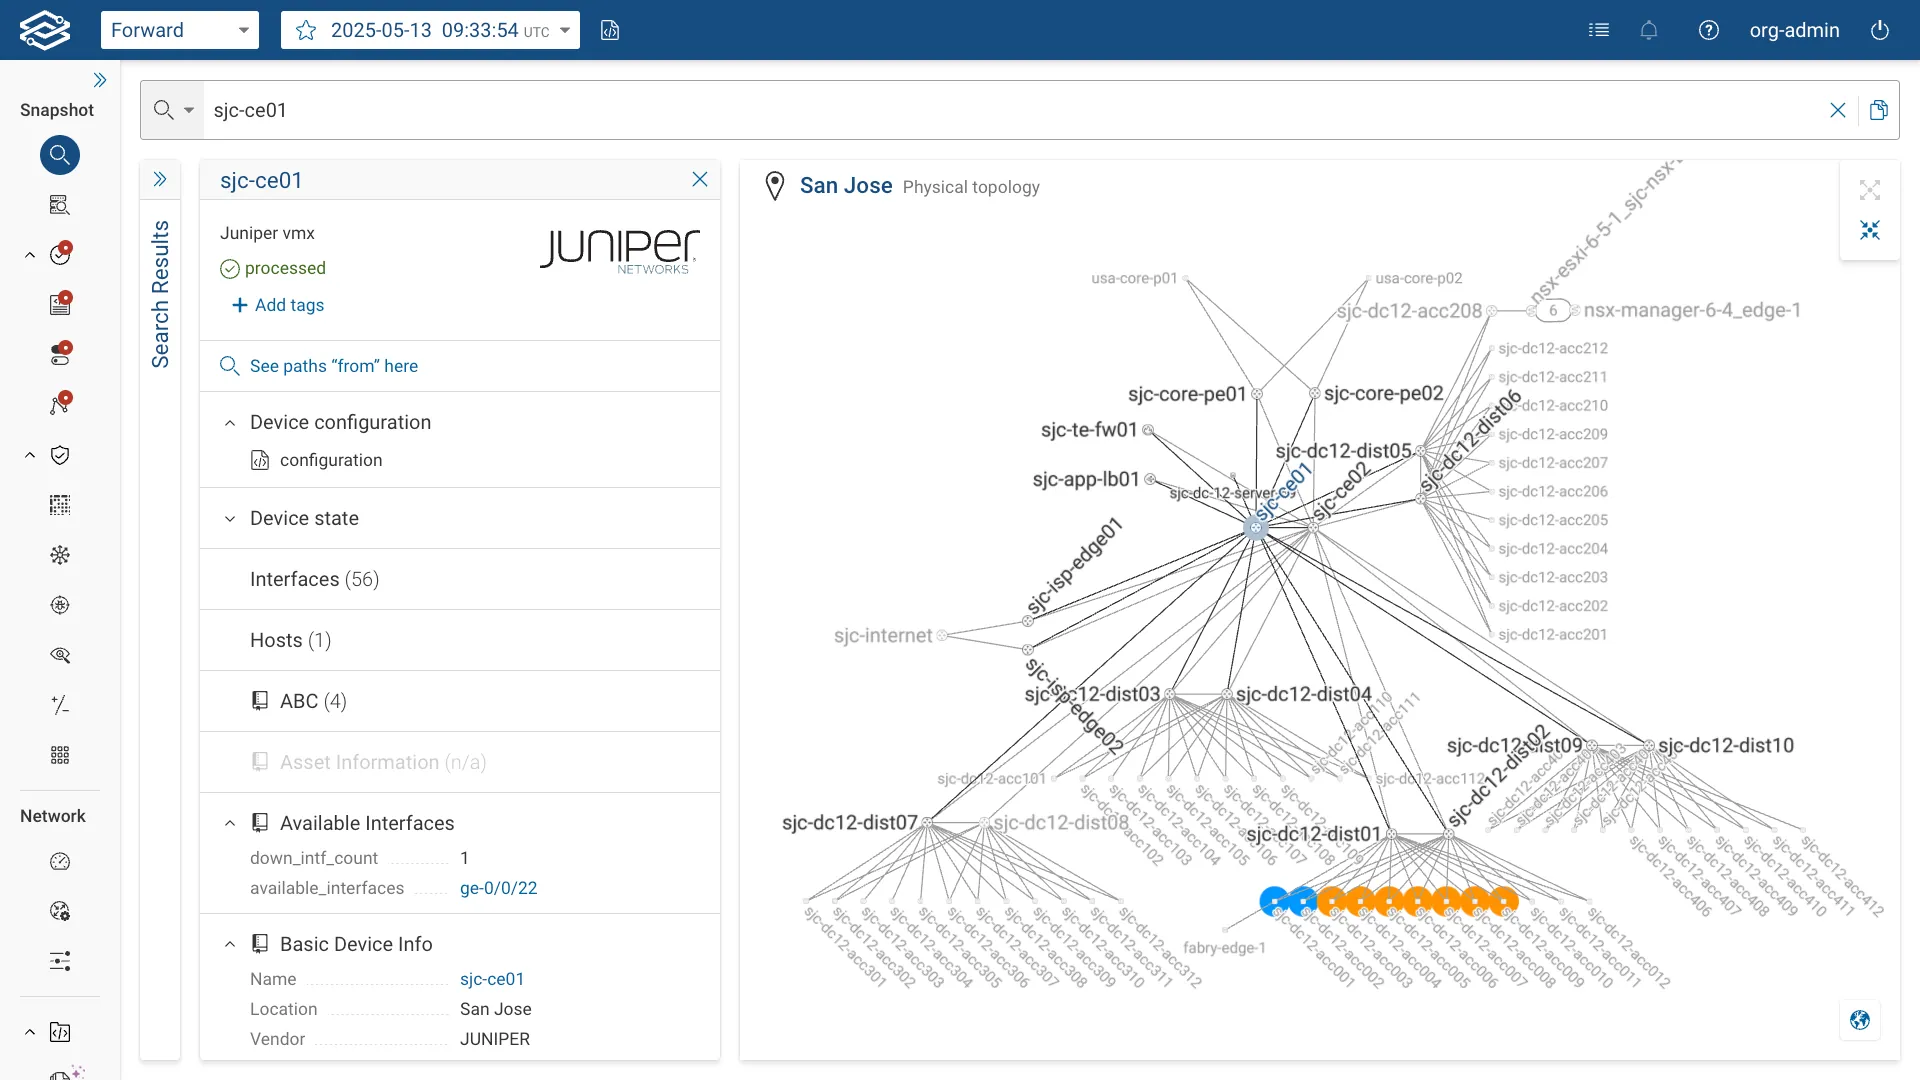Viewport: 1920px width, 1080px height.
Task: Click See paths "from" here
Action: coord(334,366)
